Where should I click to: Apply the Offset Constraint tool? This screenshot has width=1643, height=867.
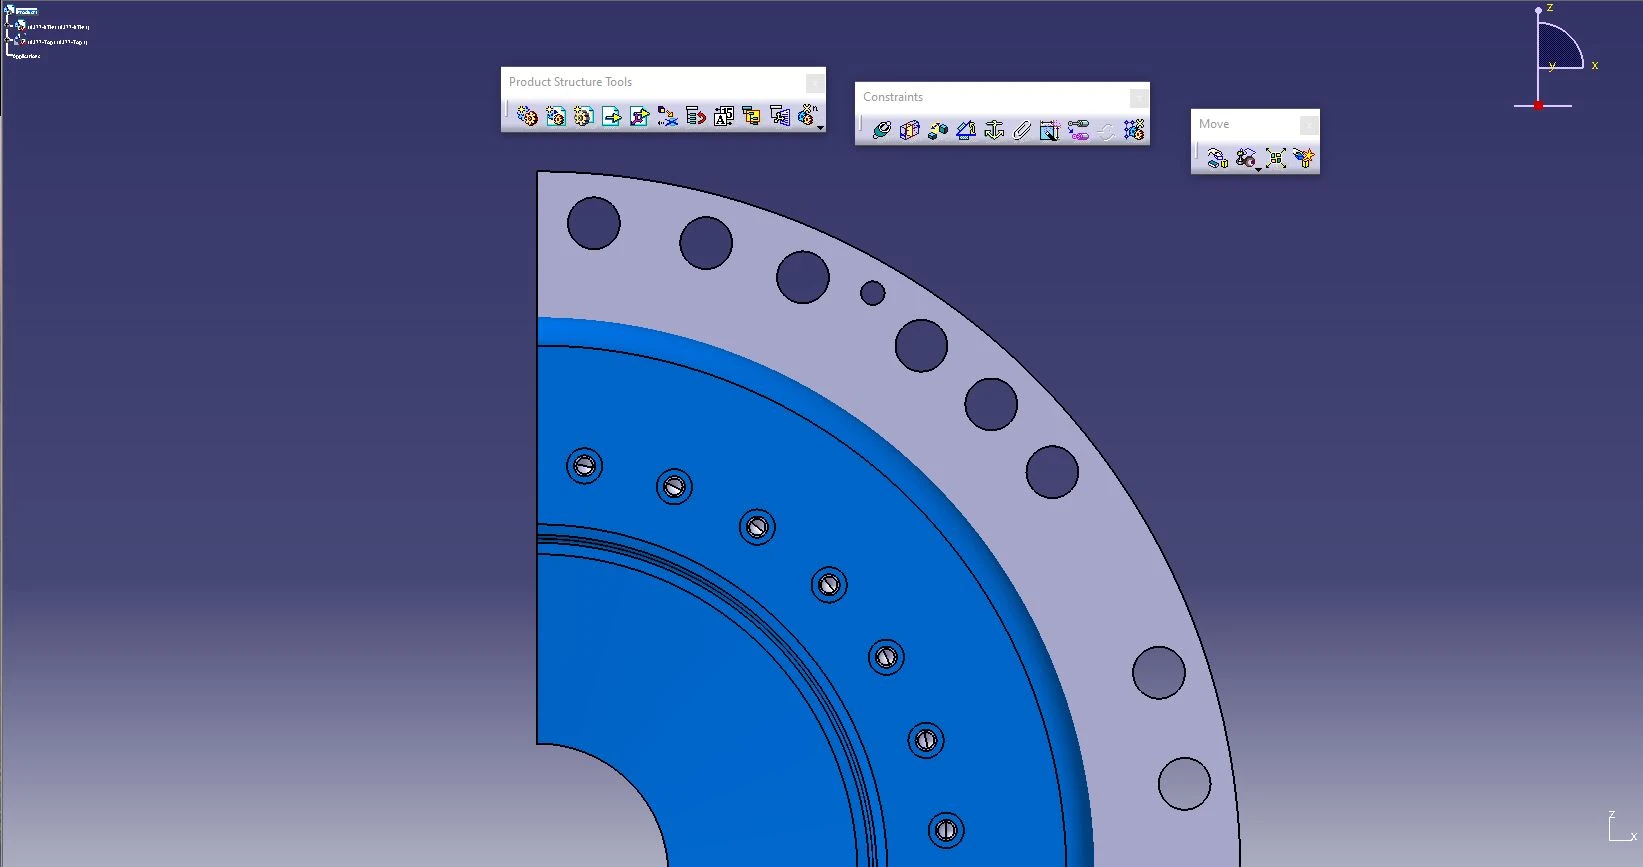coord(937,130)
